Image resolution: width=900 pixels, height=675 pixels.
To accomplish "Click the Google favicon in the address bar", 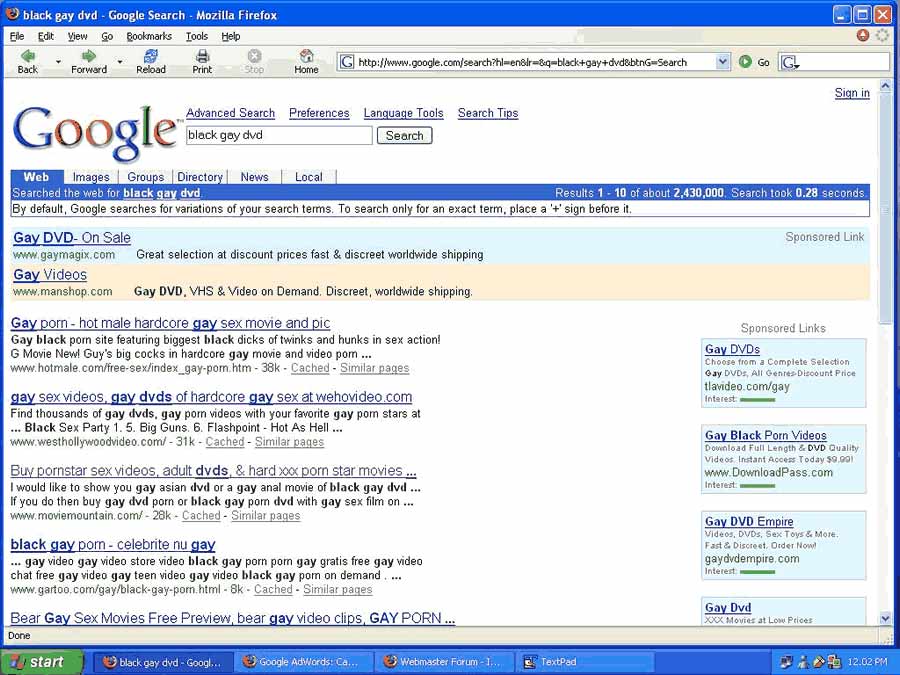I will [347, 61].
